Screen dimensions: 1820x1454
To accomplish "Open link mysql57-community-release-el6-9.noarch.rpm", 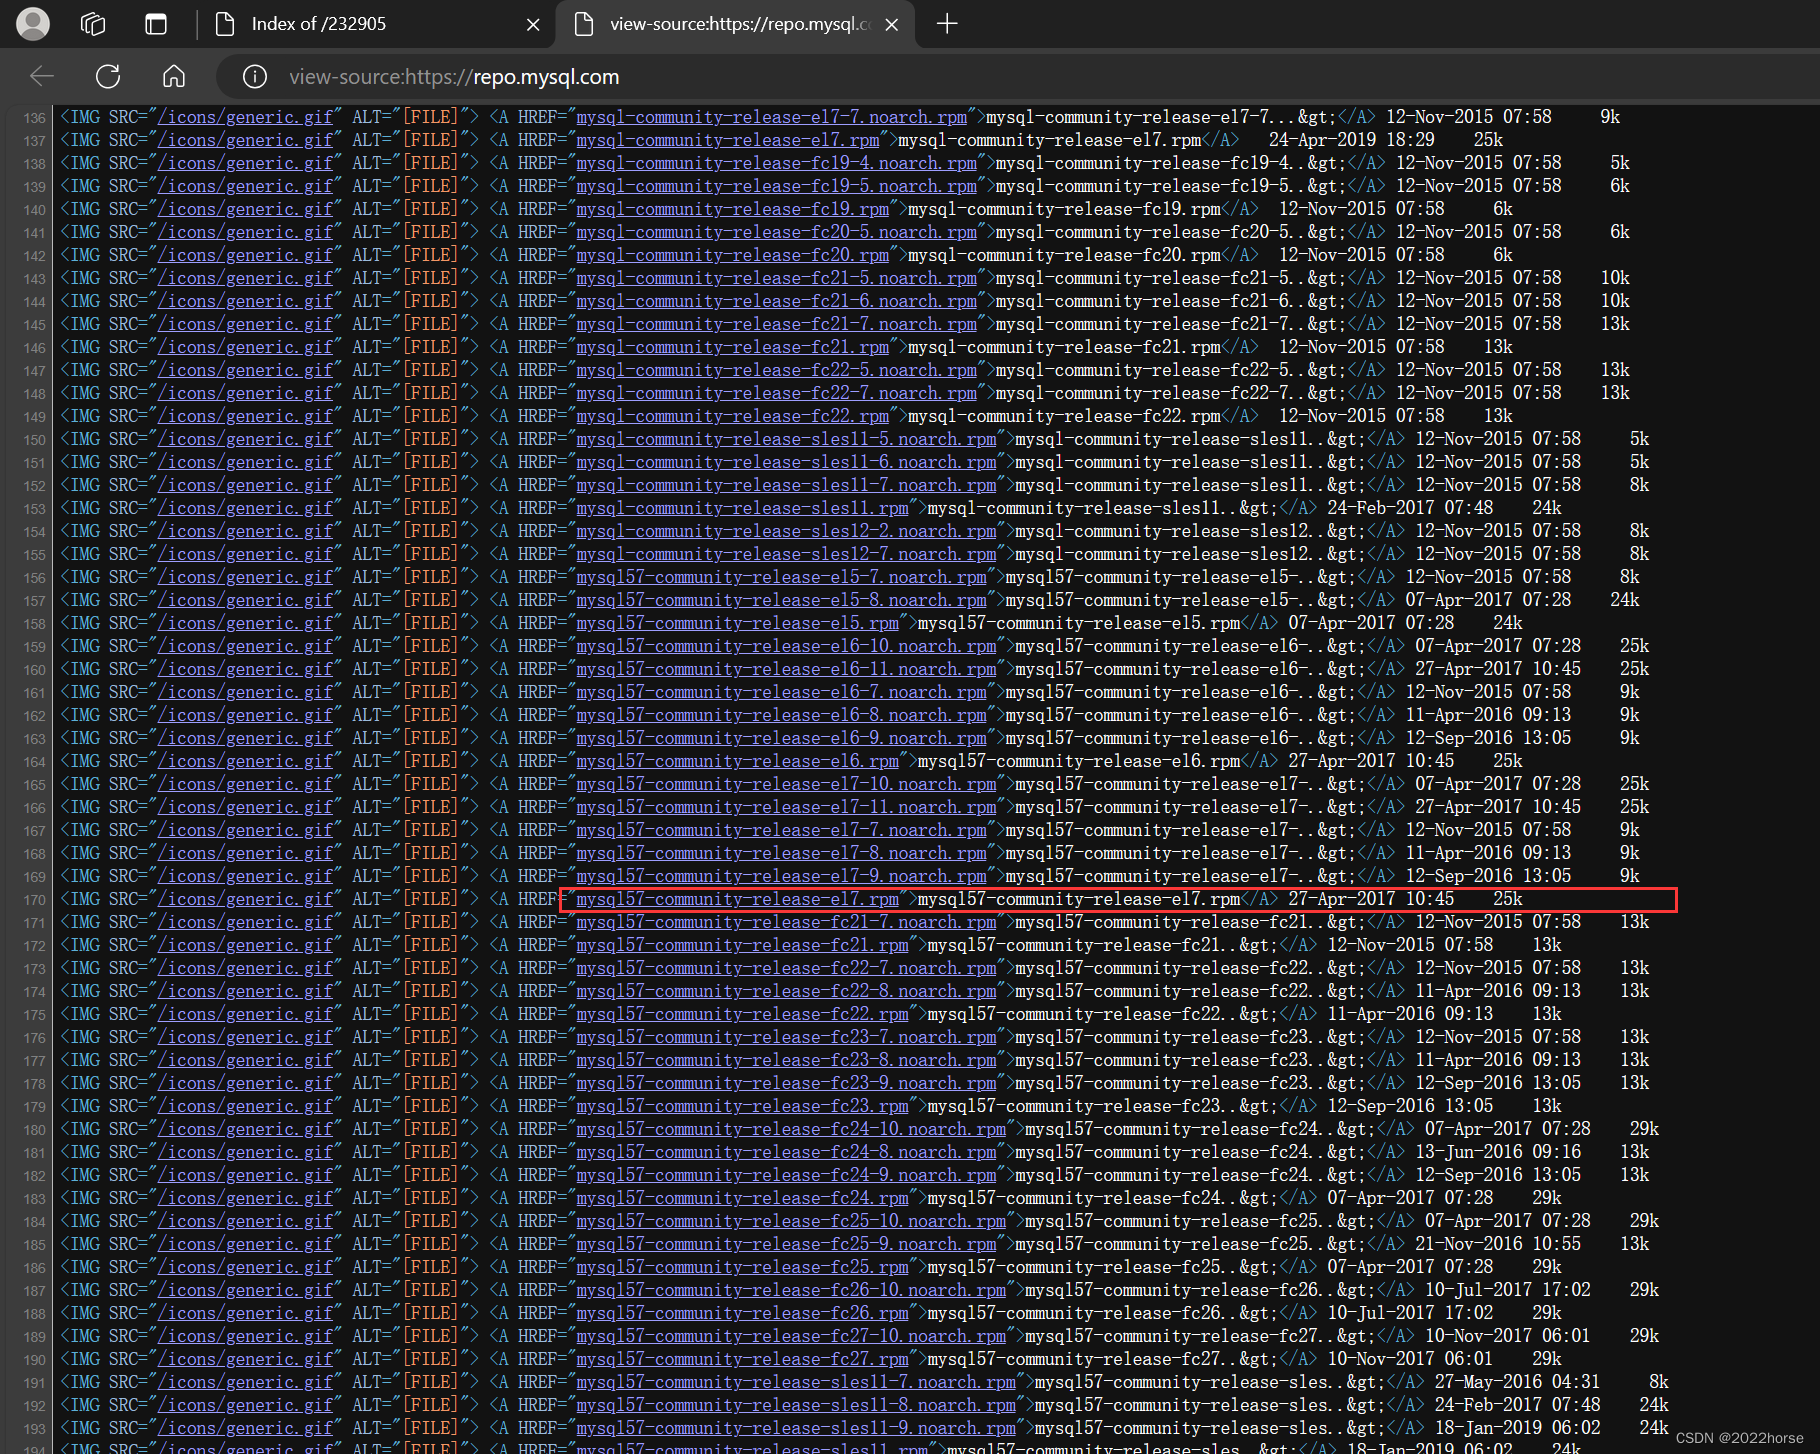I will tap(782, 738).
